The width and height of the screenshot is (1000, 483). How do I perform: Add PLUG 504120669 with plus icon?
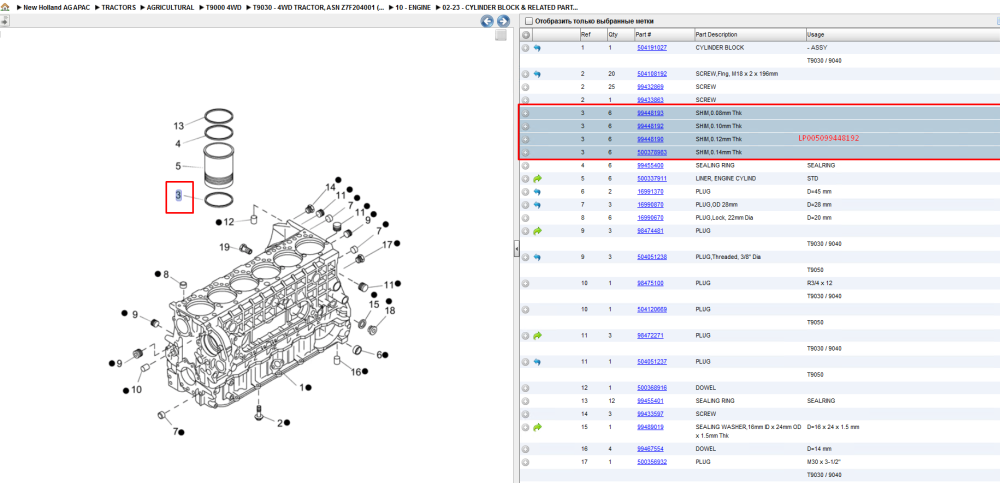coord(526,309)
